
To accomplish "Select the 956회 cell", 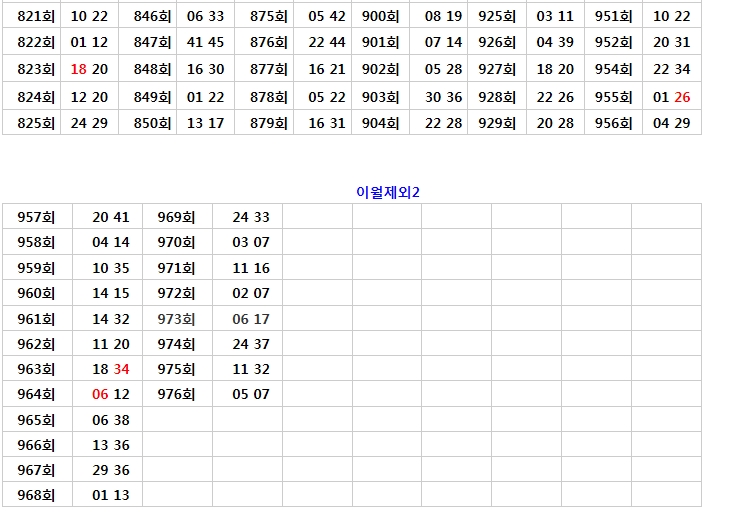I will coord(614,122).
